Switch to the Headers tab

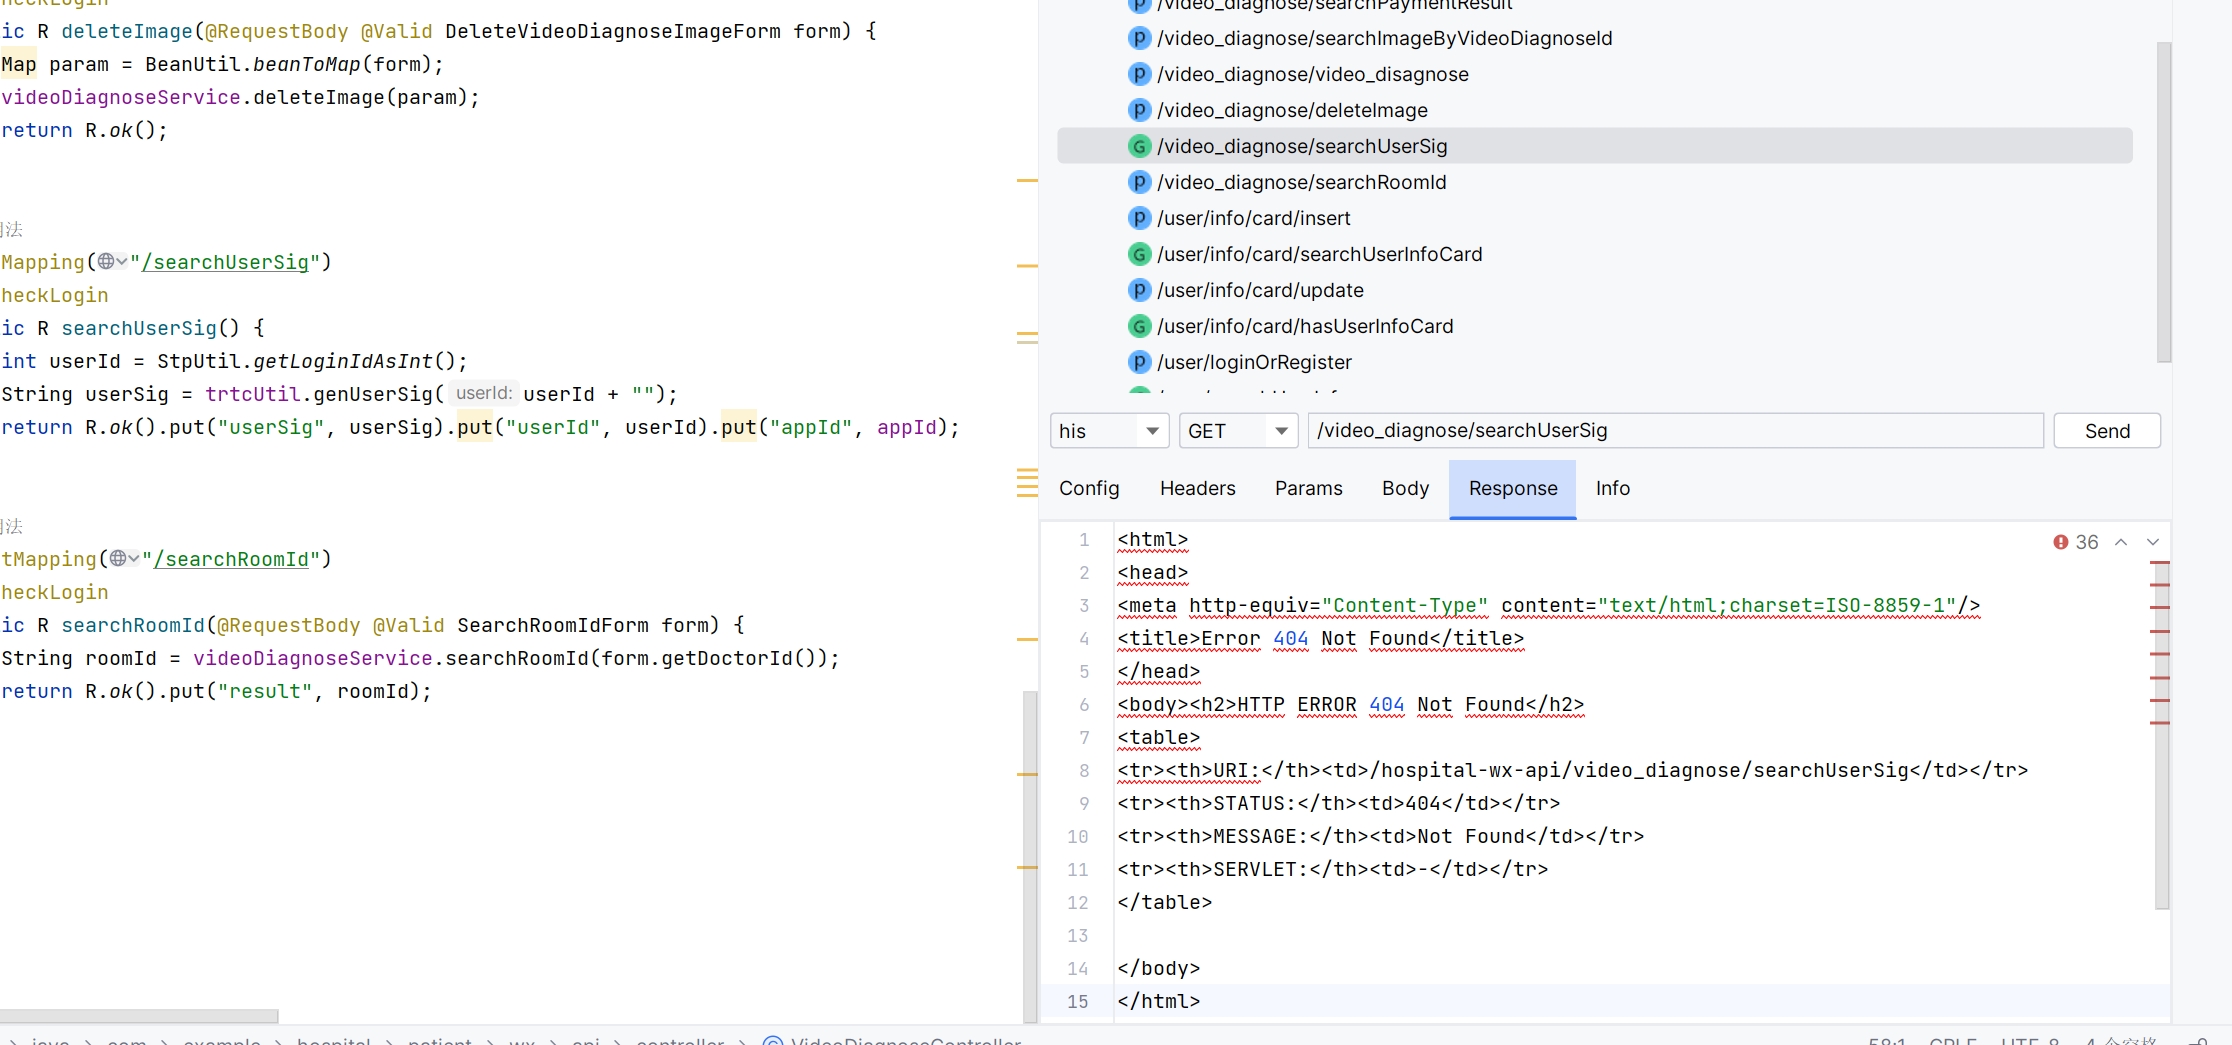(1198, 488)
